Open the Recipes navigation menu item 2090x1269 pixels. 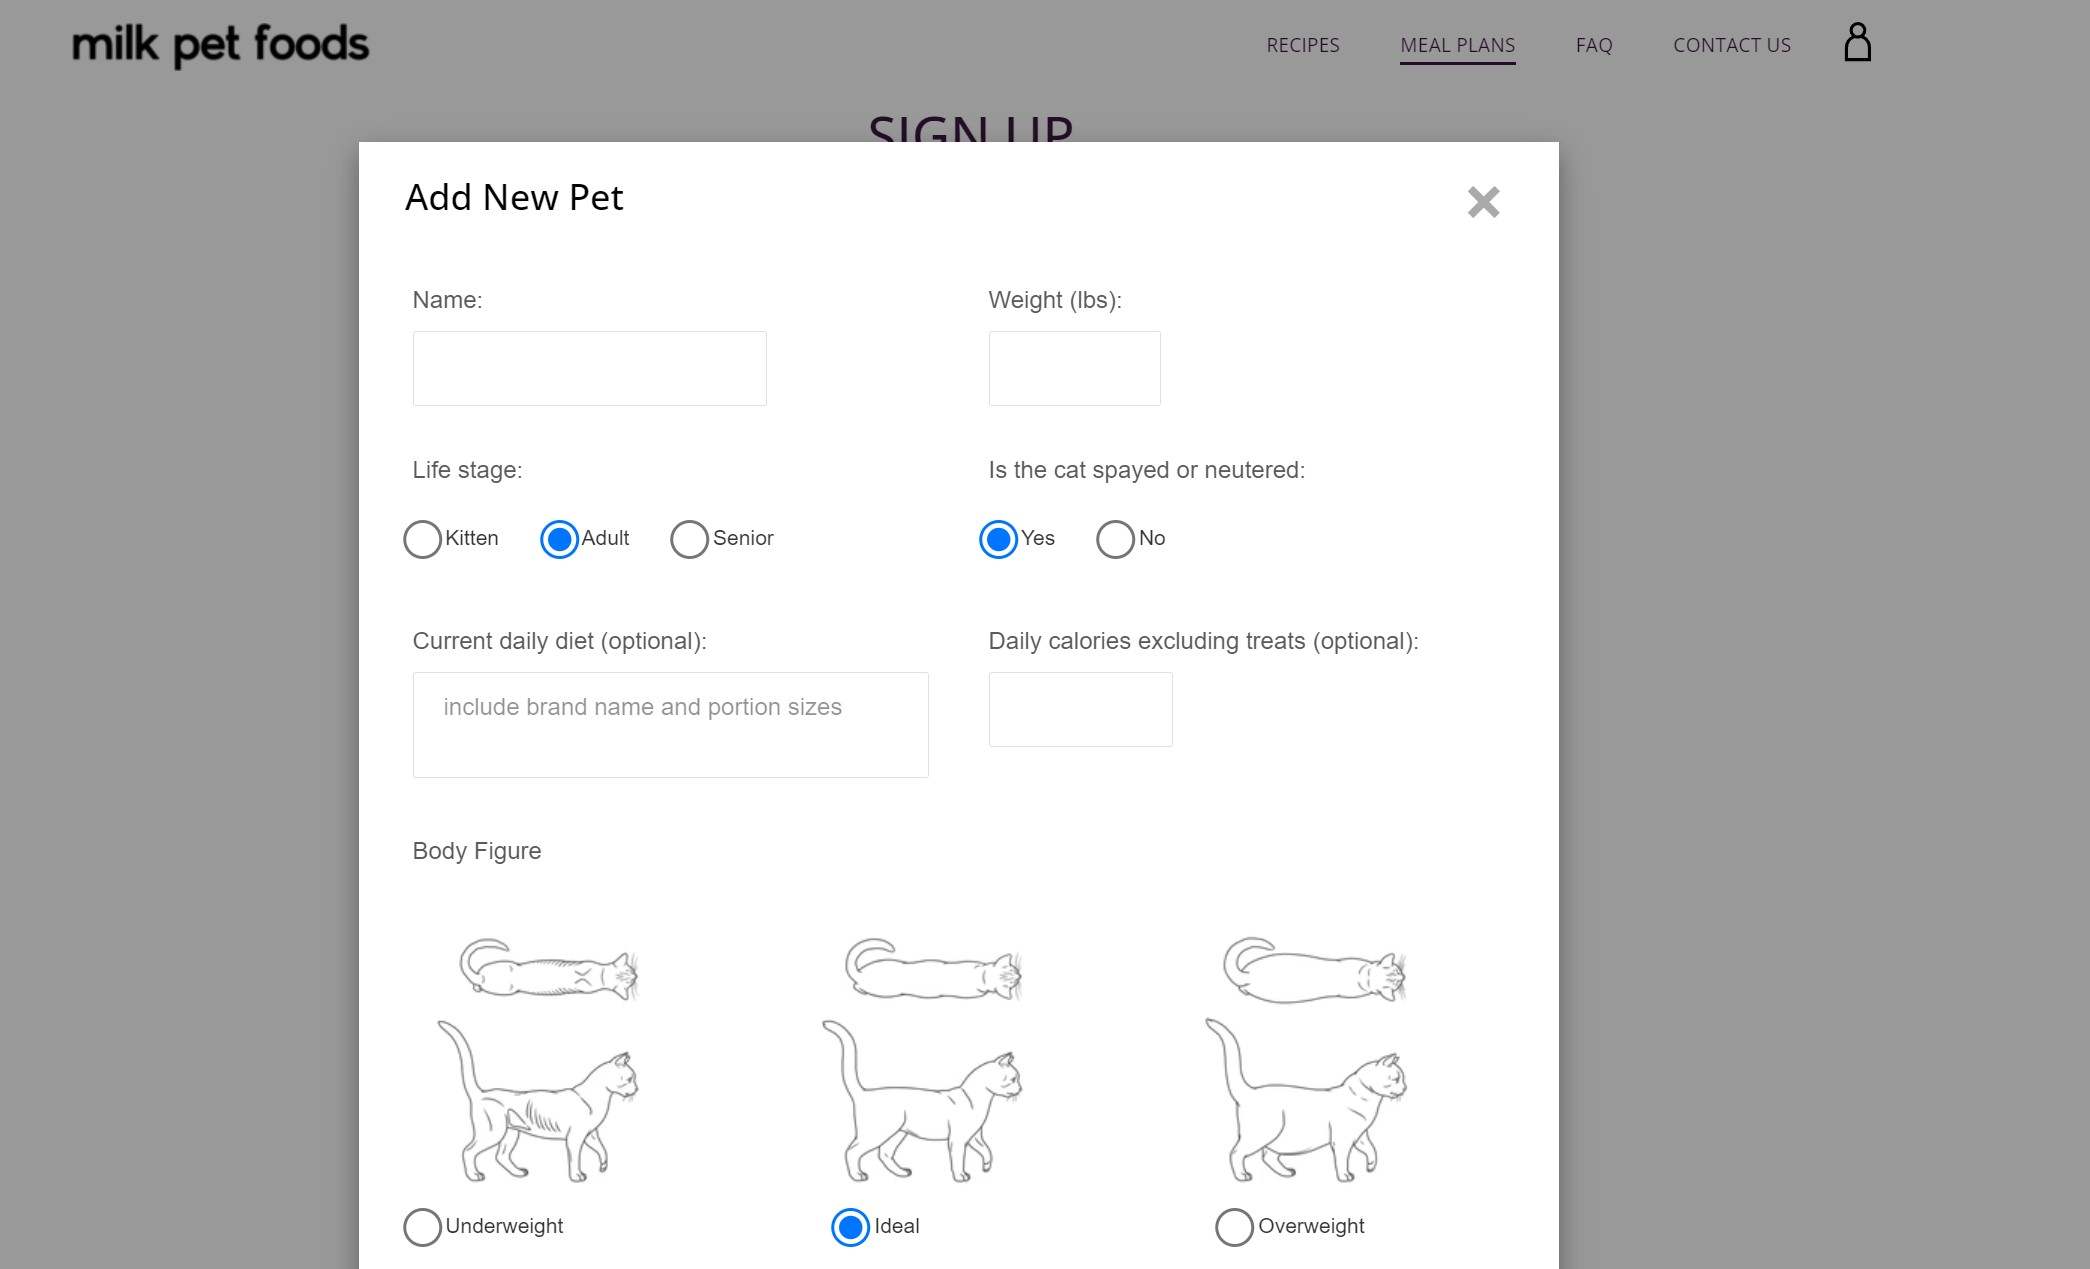(x=1302, y=45)
